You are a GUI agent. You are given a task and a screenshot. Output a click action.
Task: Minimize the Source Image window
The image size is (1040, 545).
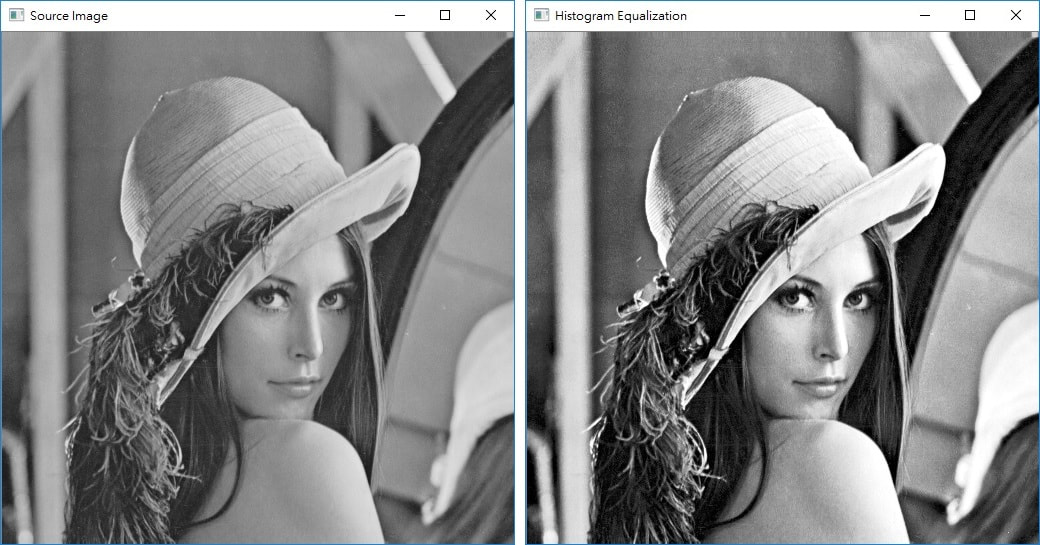pyautogui.click(x=400, y=16)
